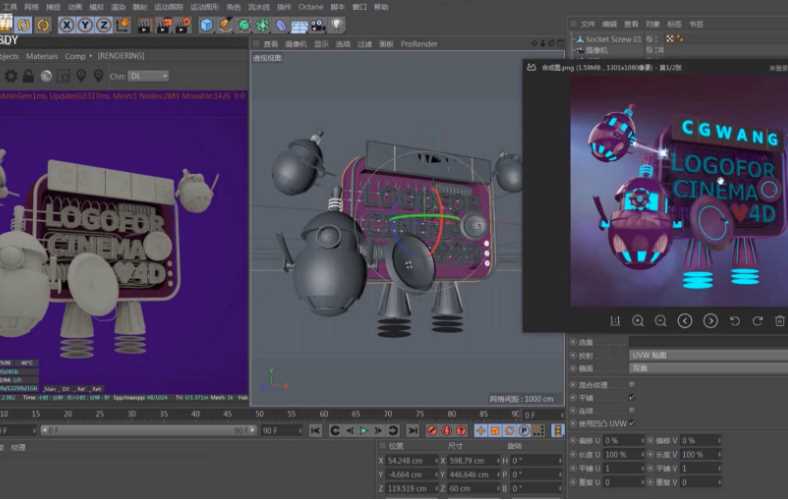788x500 pixels.
Task: Open the viewport 摄像机 menu
Action: (296, 44)
